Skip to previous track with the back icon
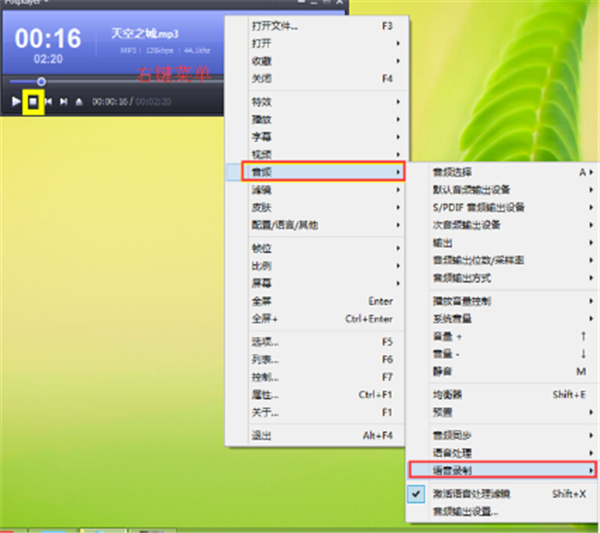Image resolution: width=600 pixels, height=533 pixels. [48, 101]
